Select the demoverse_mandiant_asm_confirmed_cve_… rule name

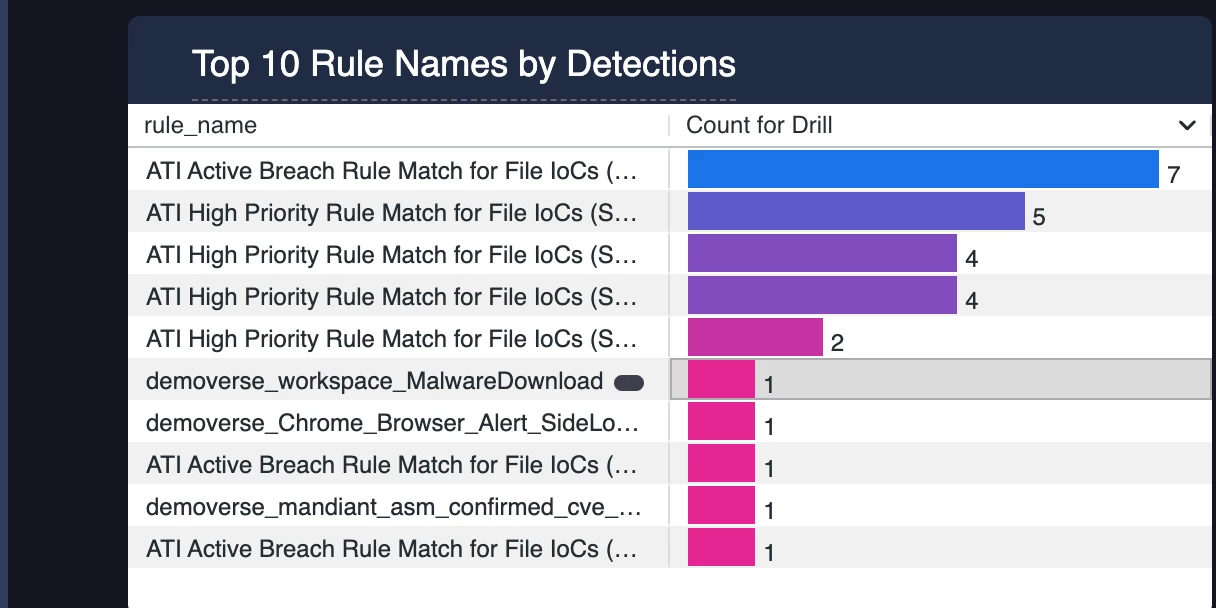pyautogui.click(x=394, y=507)
